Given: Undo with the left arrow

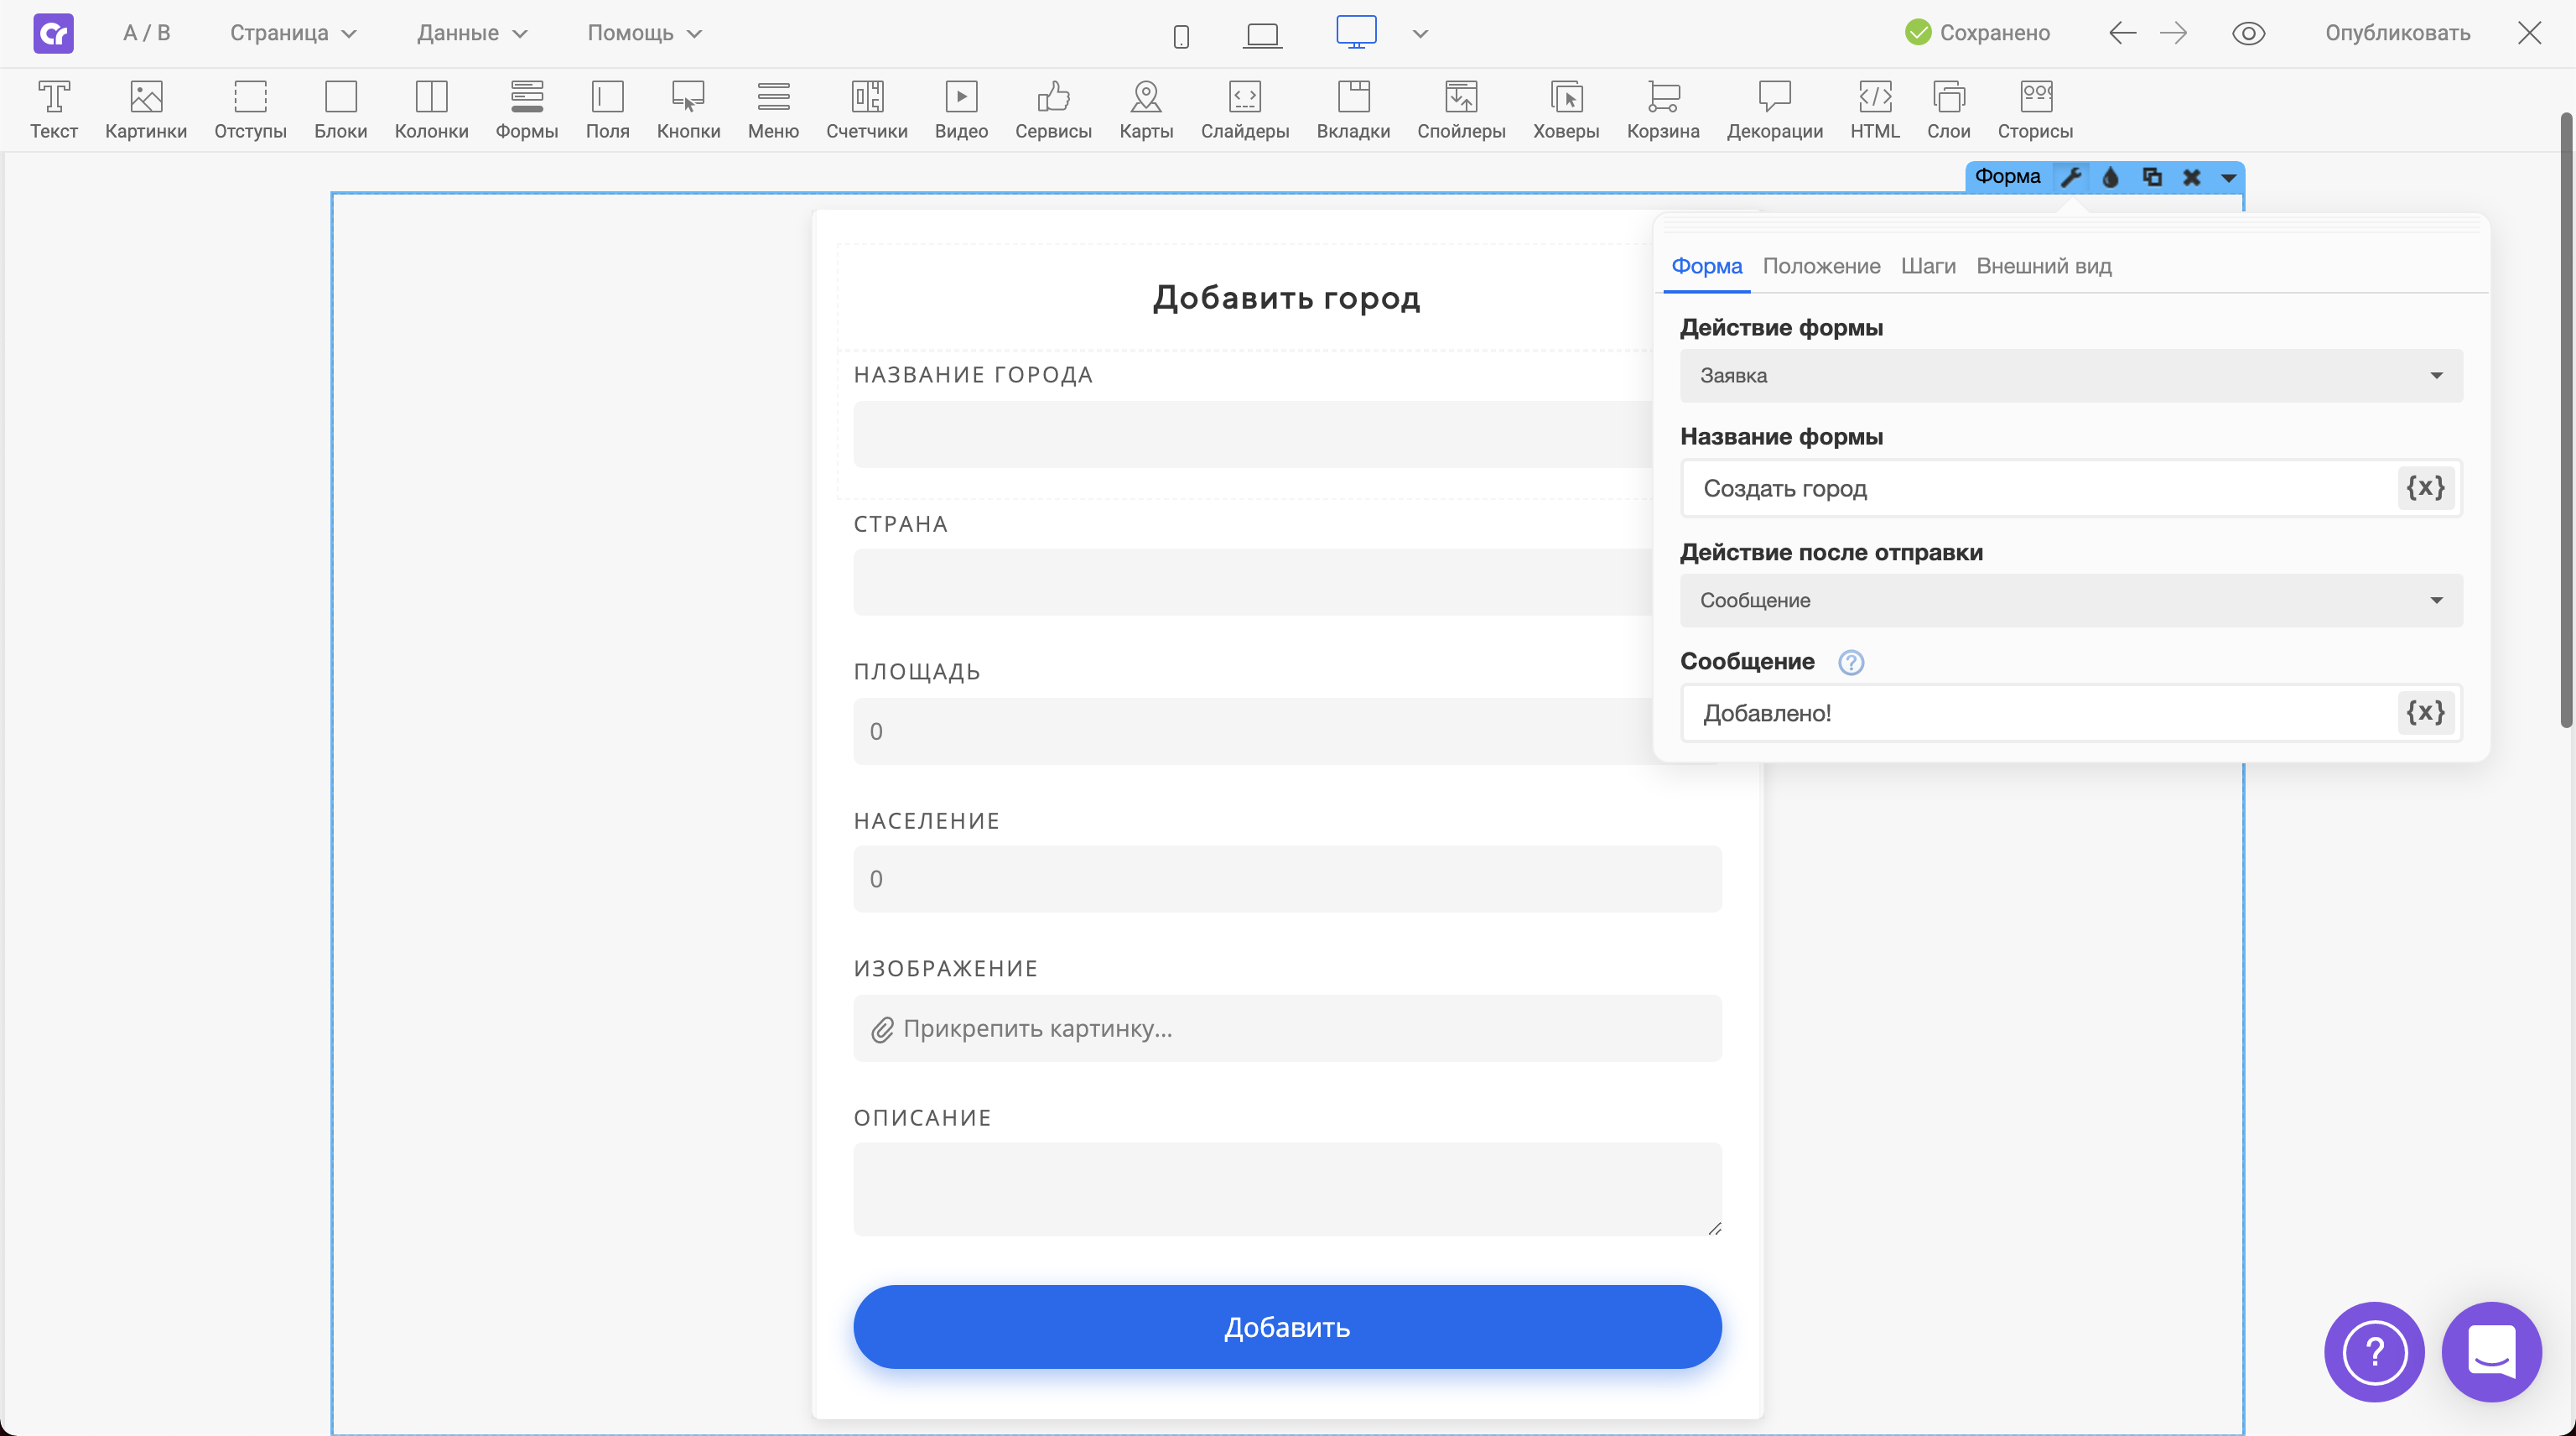Looking at the screenshot, I should [x=2122, y=33].
